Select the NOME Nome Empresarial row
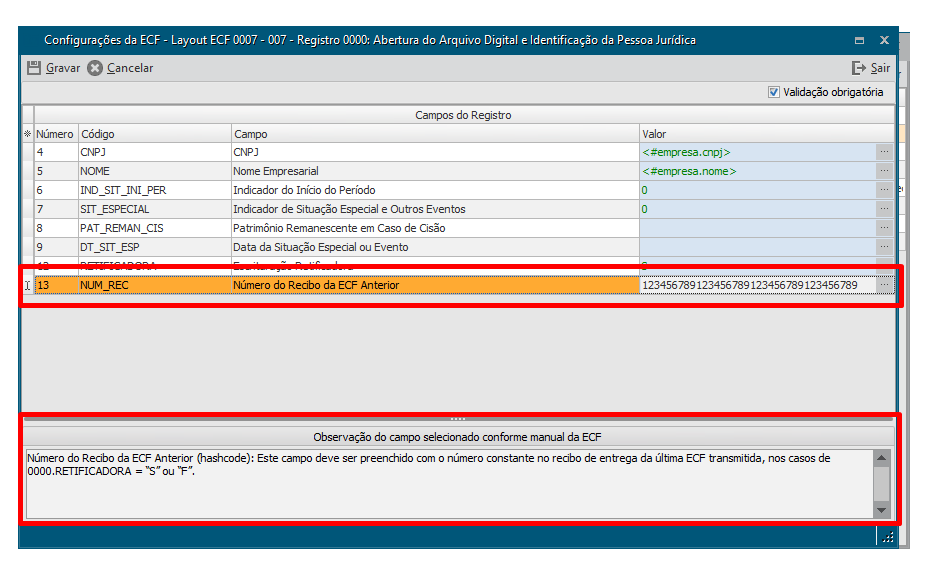 point(300,171)
